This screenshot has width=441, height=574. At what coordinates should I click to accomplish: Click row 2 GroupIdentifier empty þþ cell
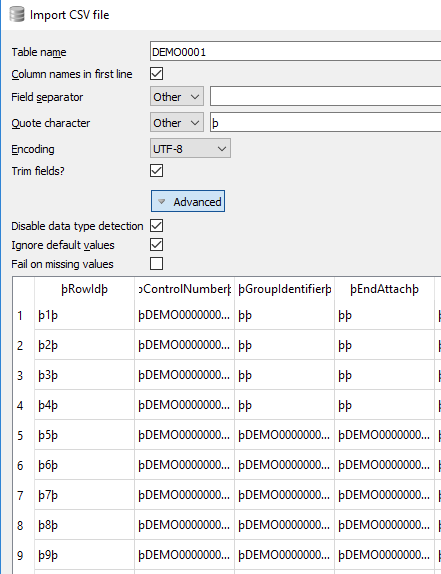click(284, 345)
